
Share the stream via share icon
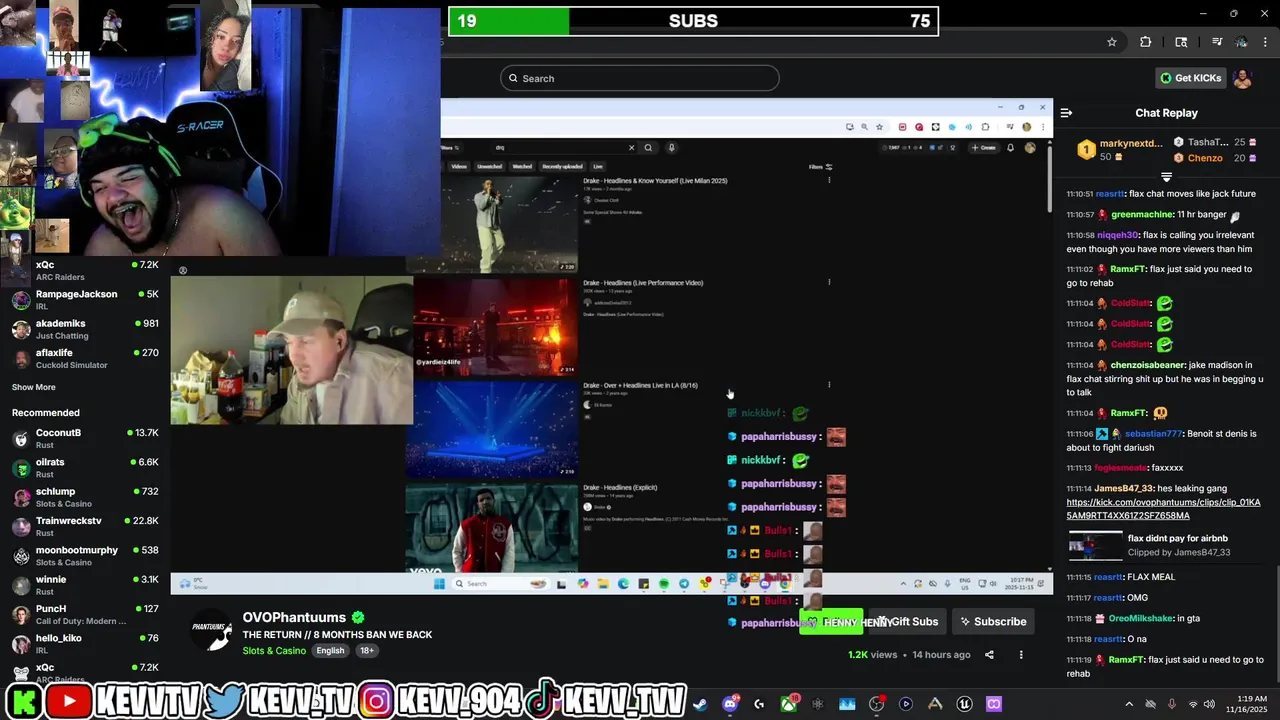989,655
